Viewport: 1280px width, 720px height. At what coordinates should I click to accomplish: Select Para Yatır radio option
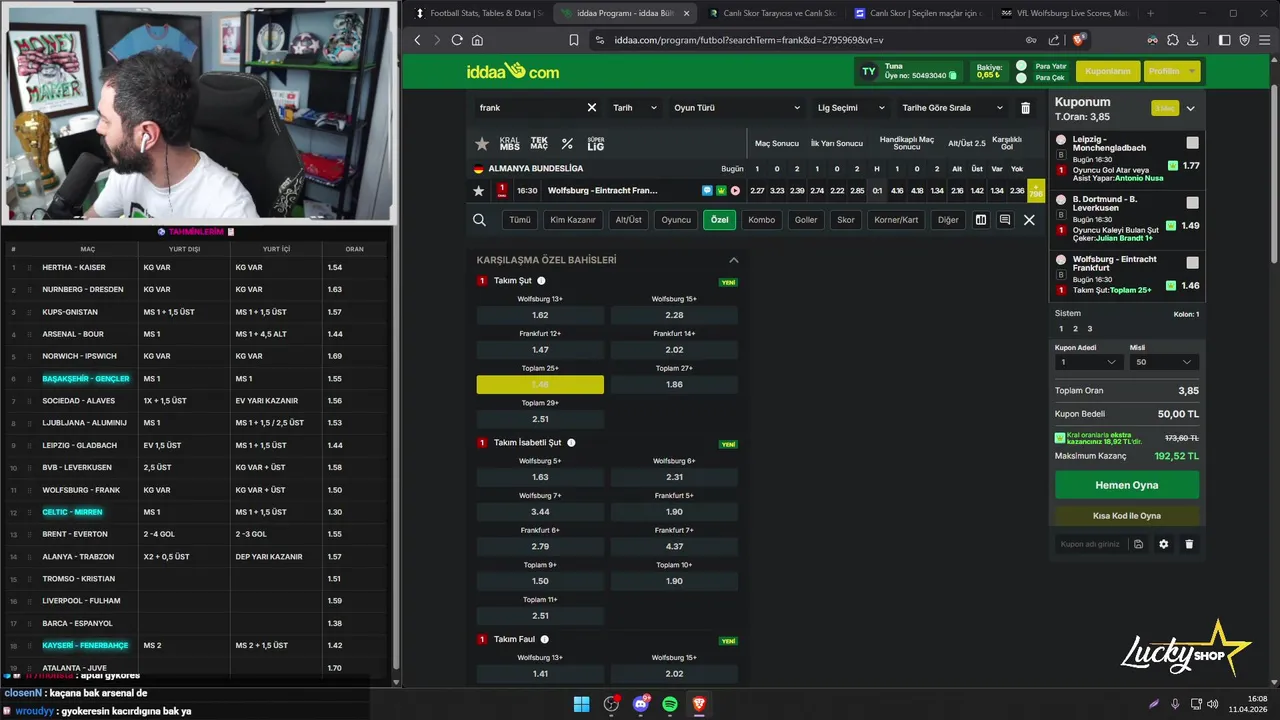(x=1021, y=66)
